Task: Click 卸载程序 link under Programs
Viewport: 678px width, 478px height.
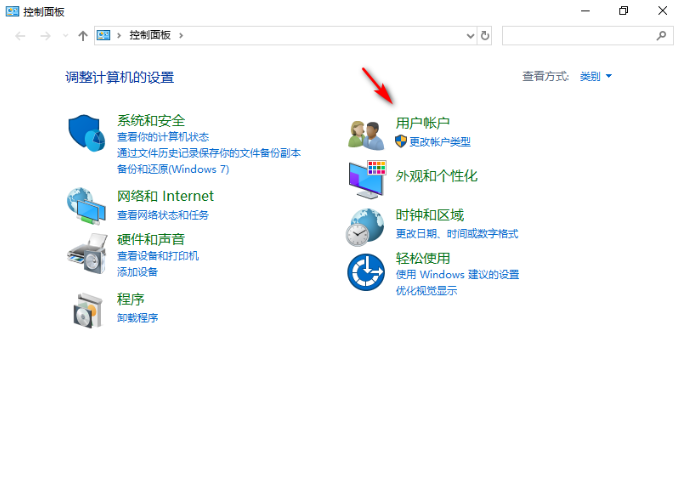Action: coord(137,318)
